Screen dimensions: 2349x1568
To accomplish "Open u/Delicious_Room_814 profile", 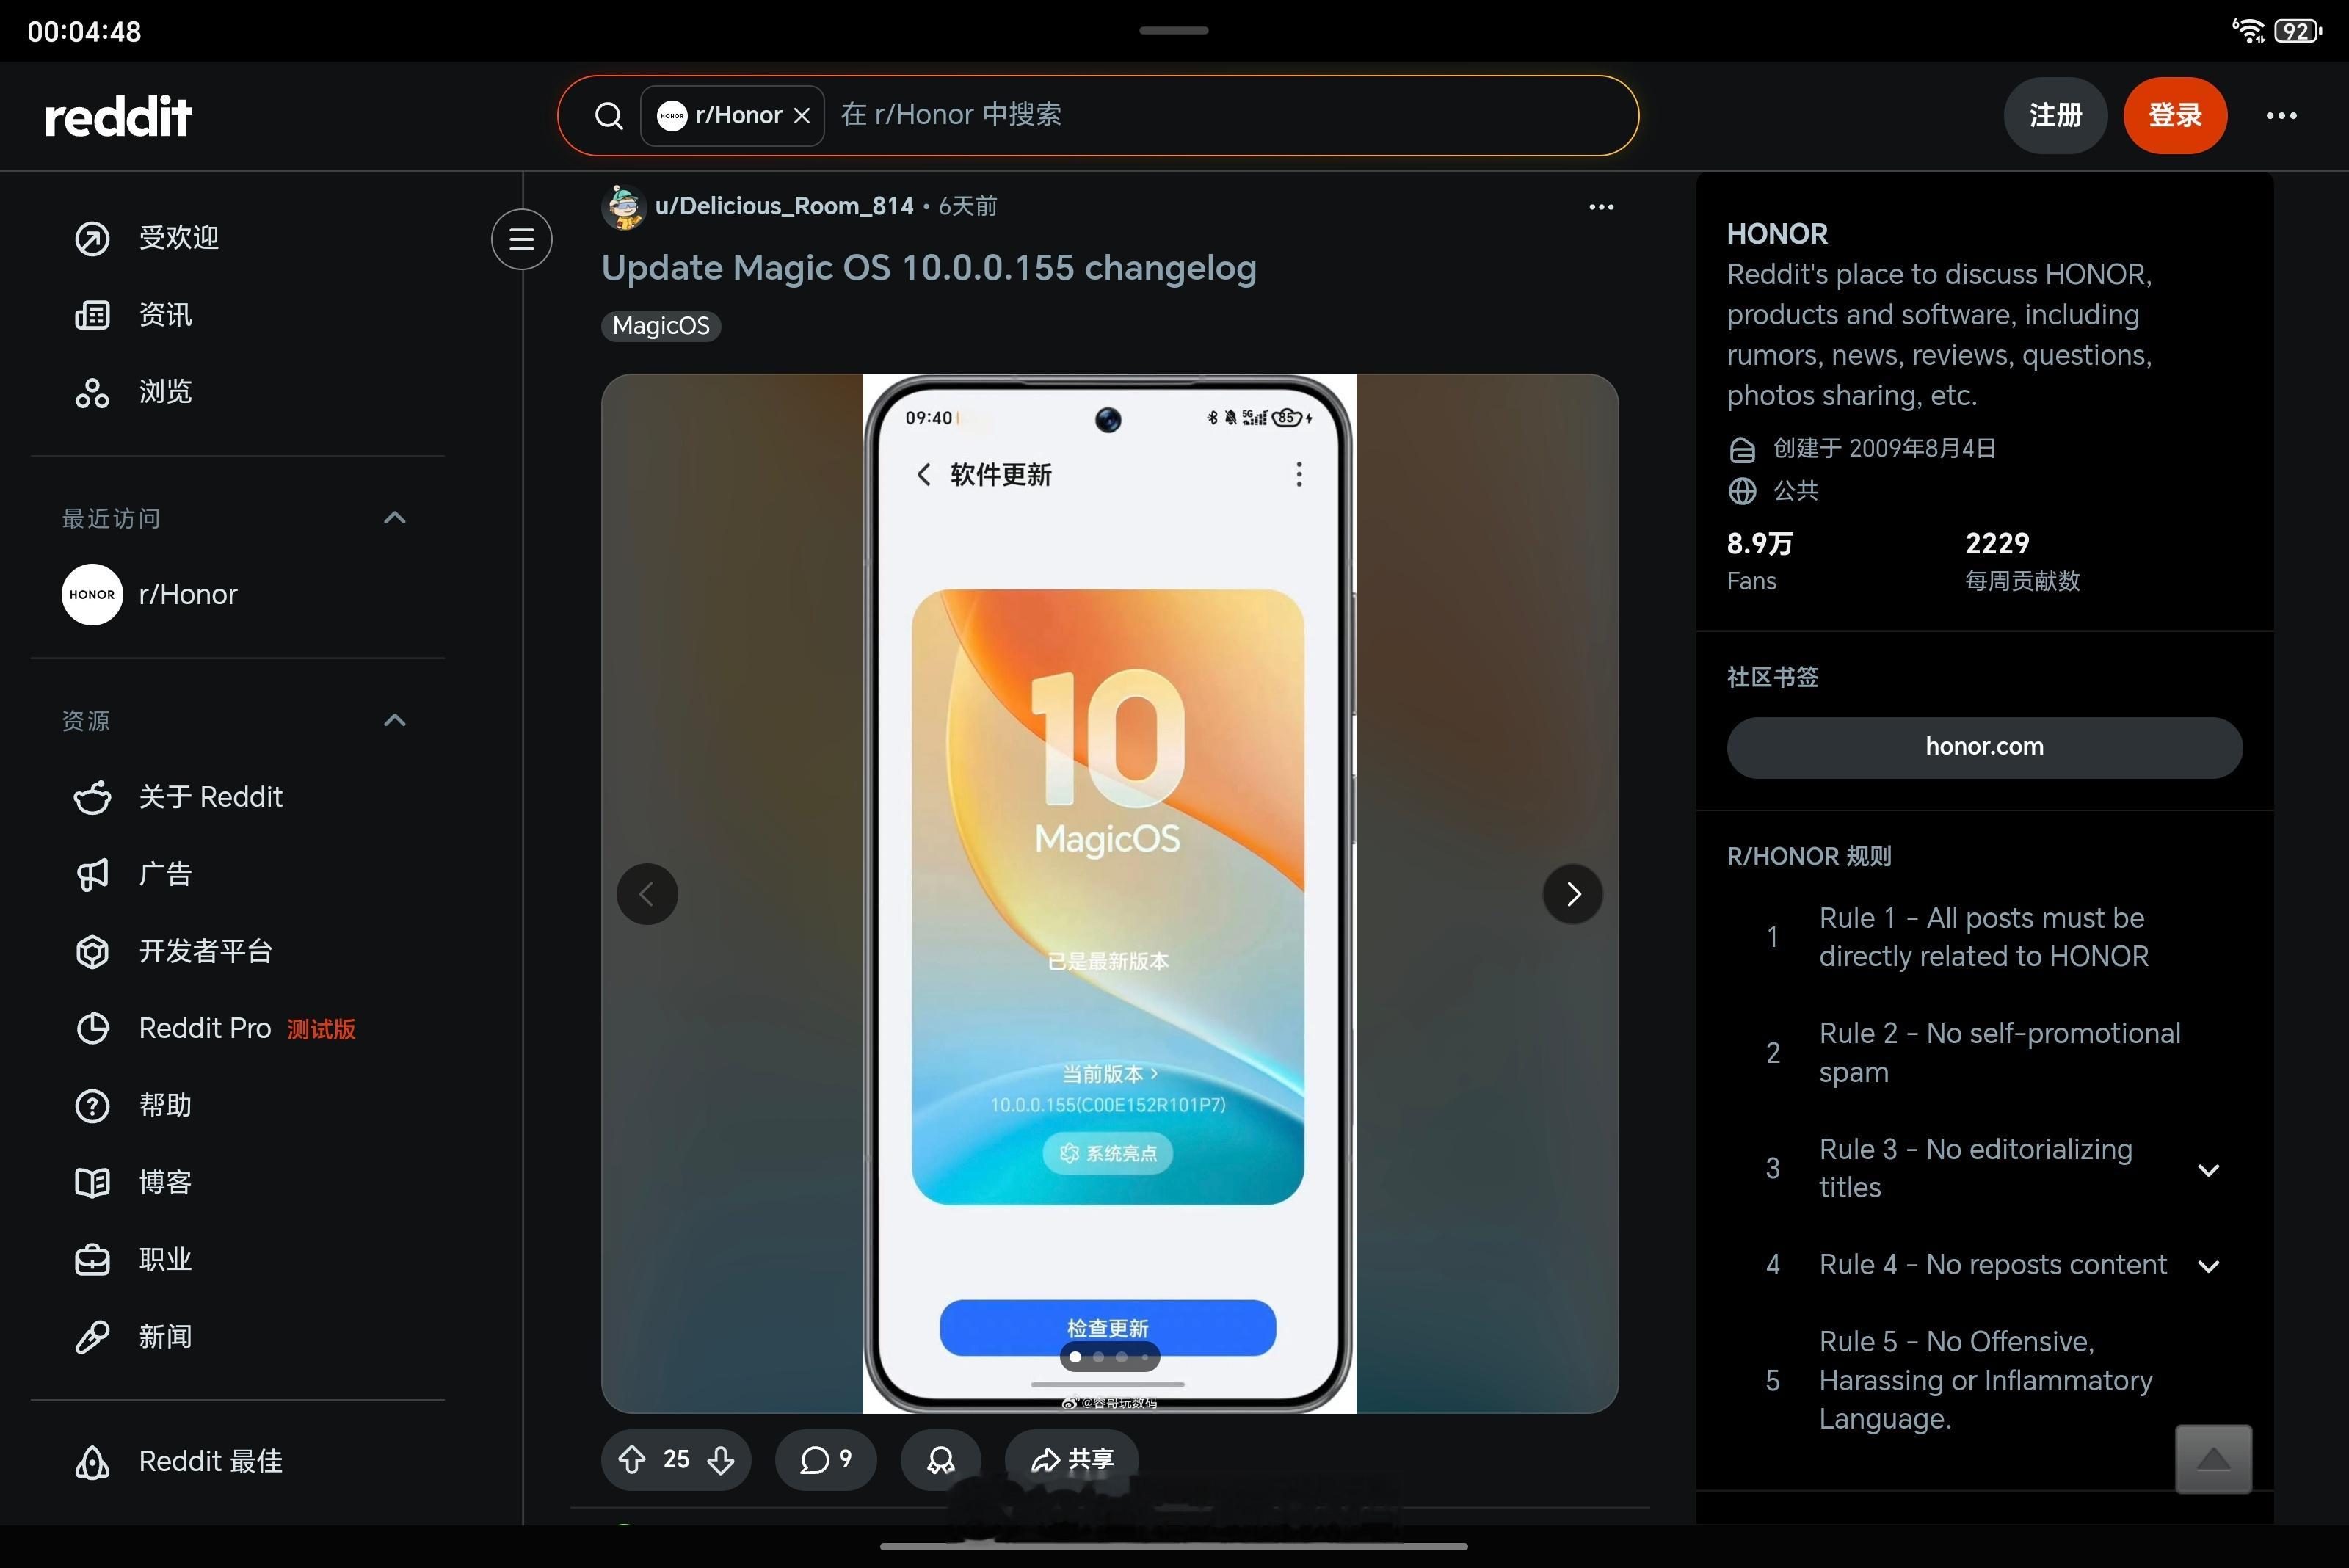I will (784, 206).
